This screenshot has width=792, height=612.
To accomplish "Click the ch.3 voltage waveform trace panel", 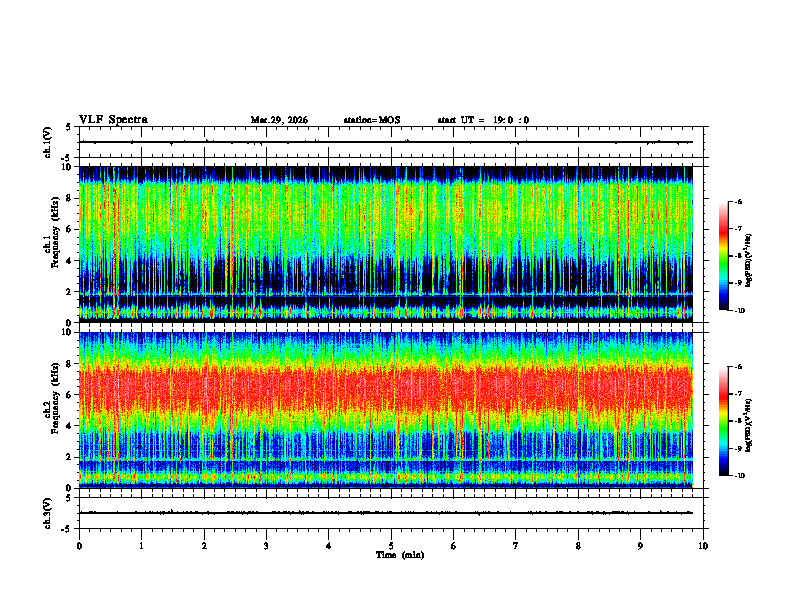I will click(x=391, y=513).
